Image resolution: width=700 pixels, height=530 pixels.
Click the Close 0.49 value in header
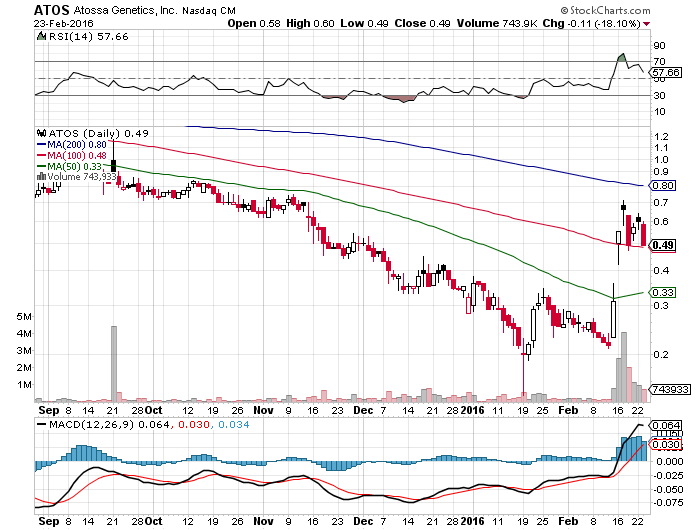(x=422, y=23)
